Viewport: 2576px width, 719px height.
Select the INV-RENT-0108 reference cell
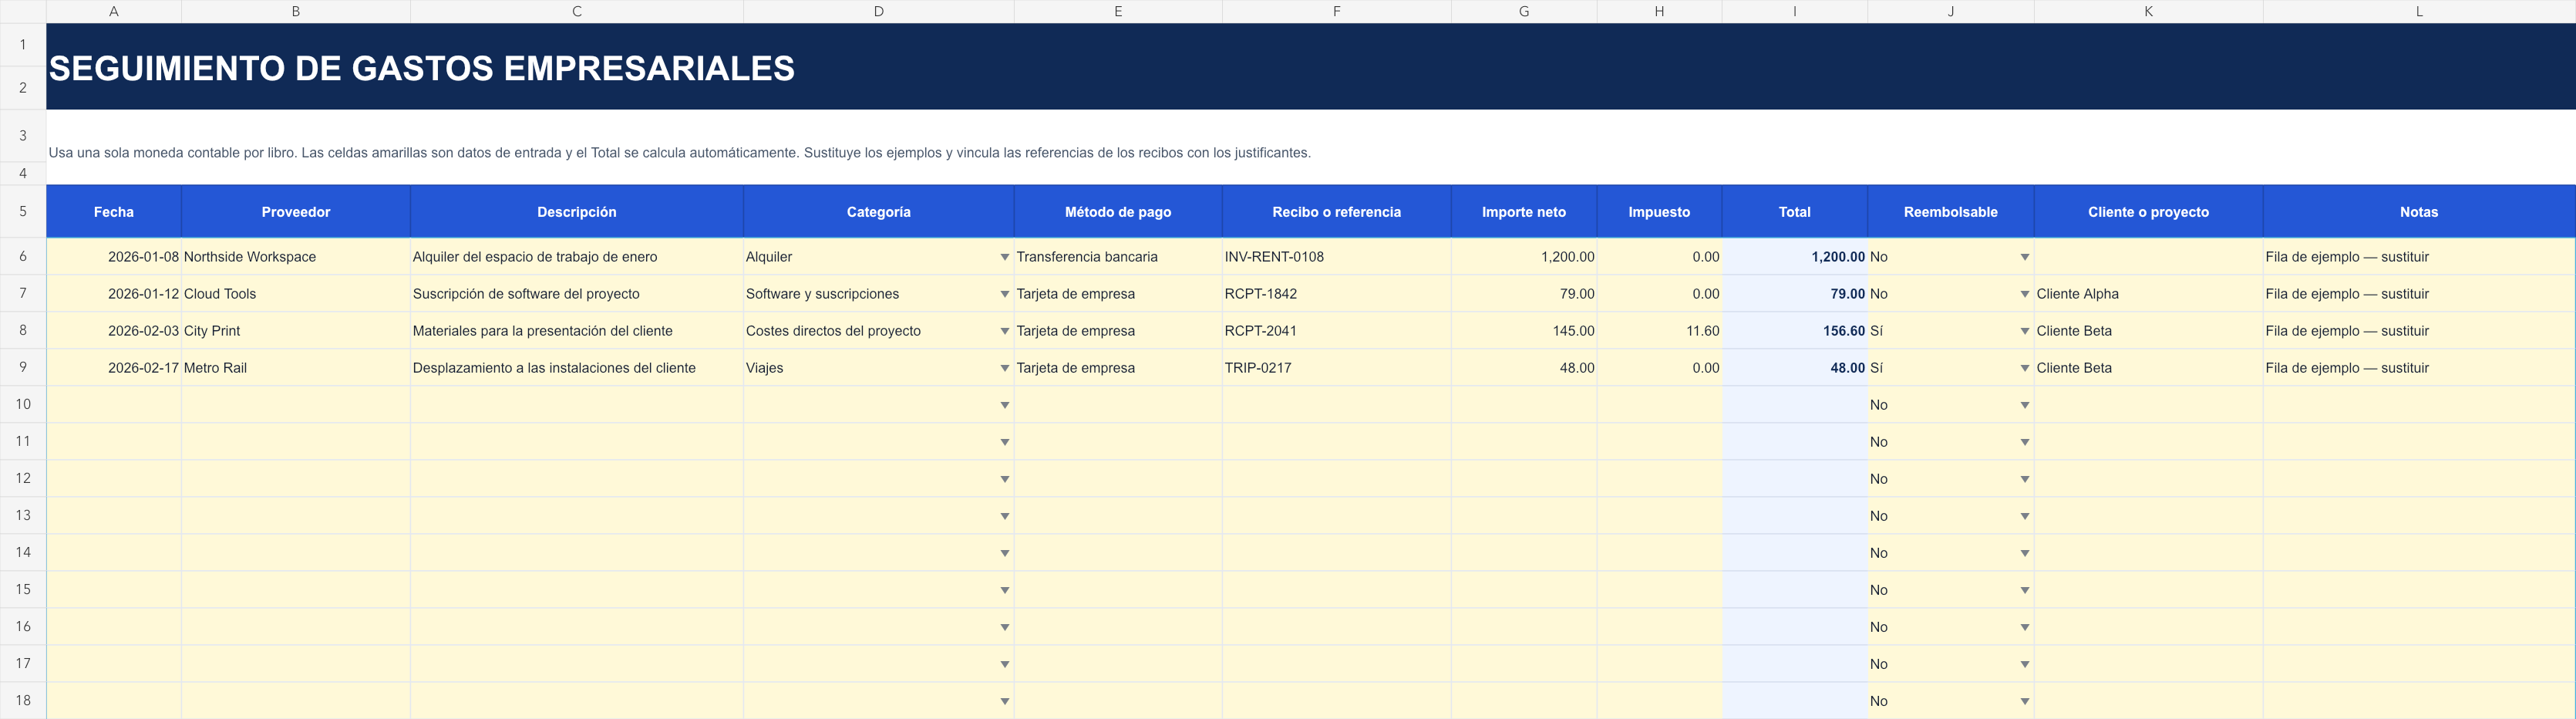point(1337,257)
